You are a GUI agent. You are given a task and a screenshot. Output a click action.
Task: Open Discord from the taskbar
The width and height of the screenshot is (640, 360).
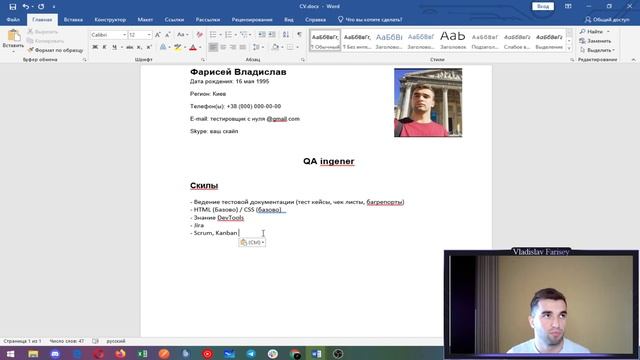(x=55, y=353)
